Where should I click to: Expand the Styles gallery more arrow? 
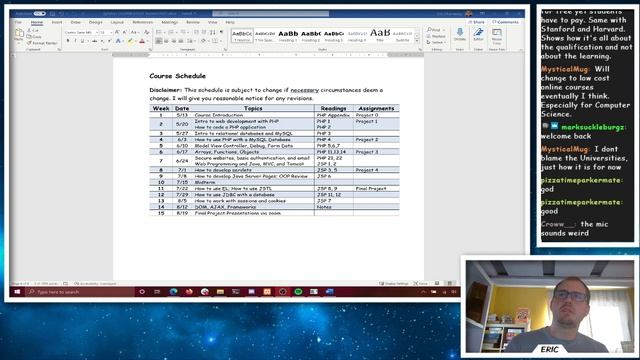pyautogui.click(x=417, y=41)
